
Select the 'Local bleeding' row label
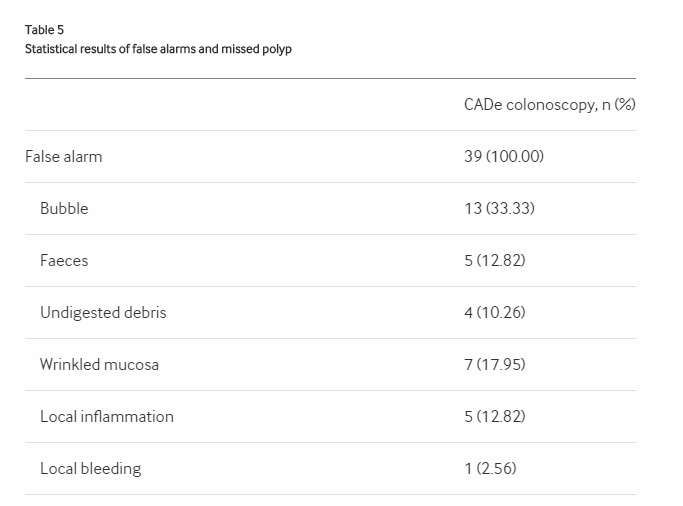[90, 468]
